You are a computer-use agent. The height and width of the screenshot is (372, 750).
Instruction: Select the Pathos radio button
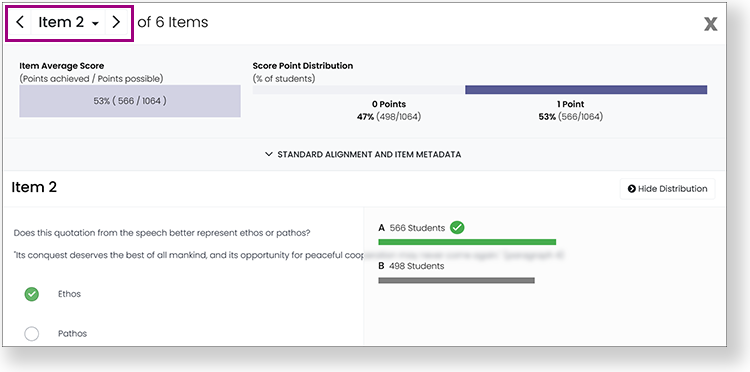point(32,334)
